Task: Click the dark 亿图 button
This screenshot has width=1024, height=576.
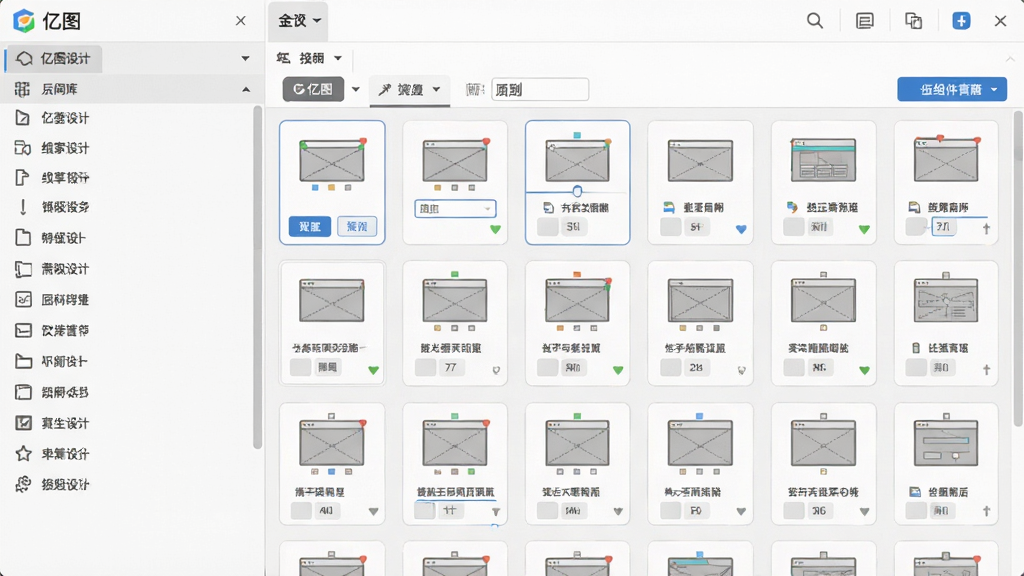Action: point(313,89)
